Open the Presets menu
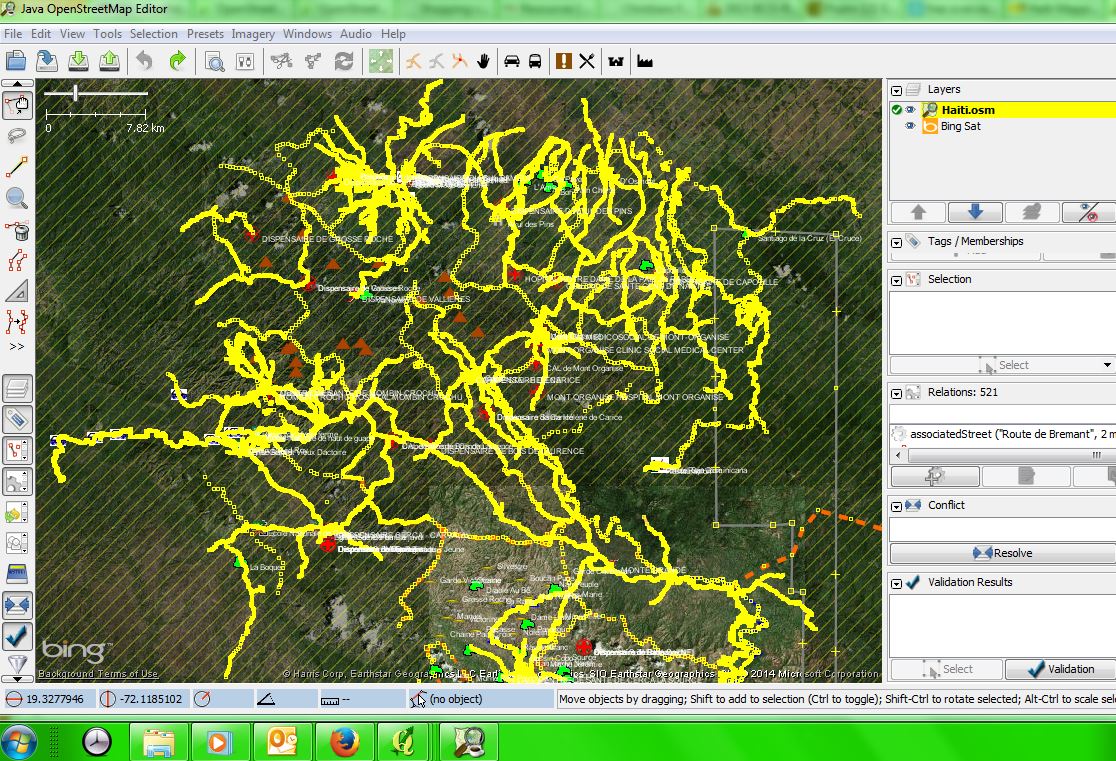Viewport: 1116px width, 761px height. click(205, 34)
